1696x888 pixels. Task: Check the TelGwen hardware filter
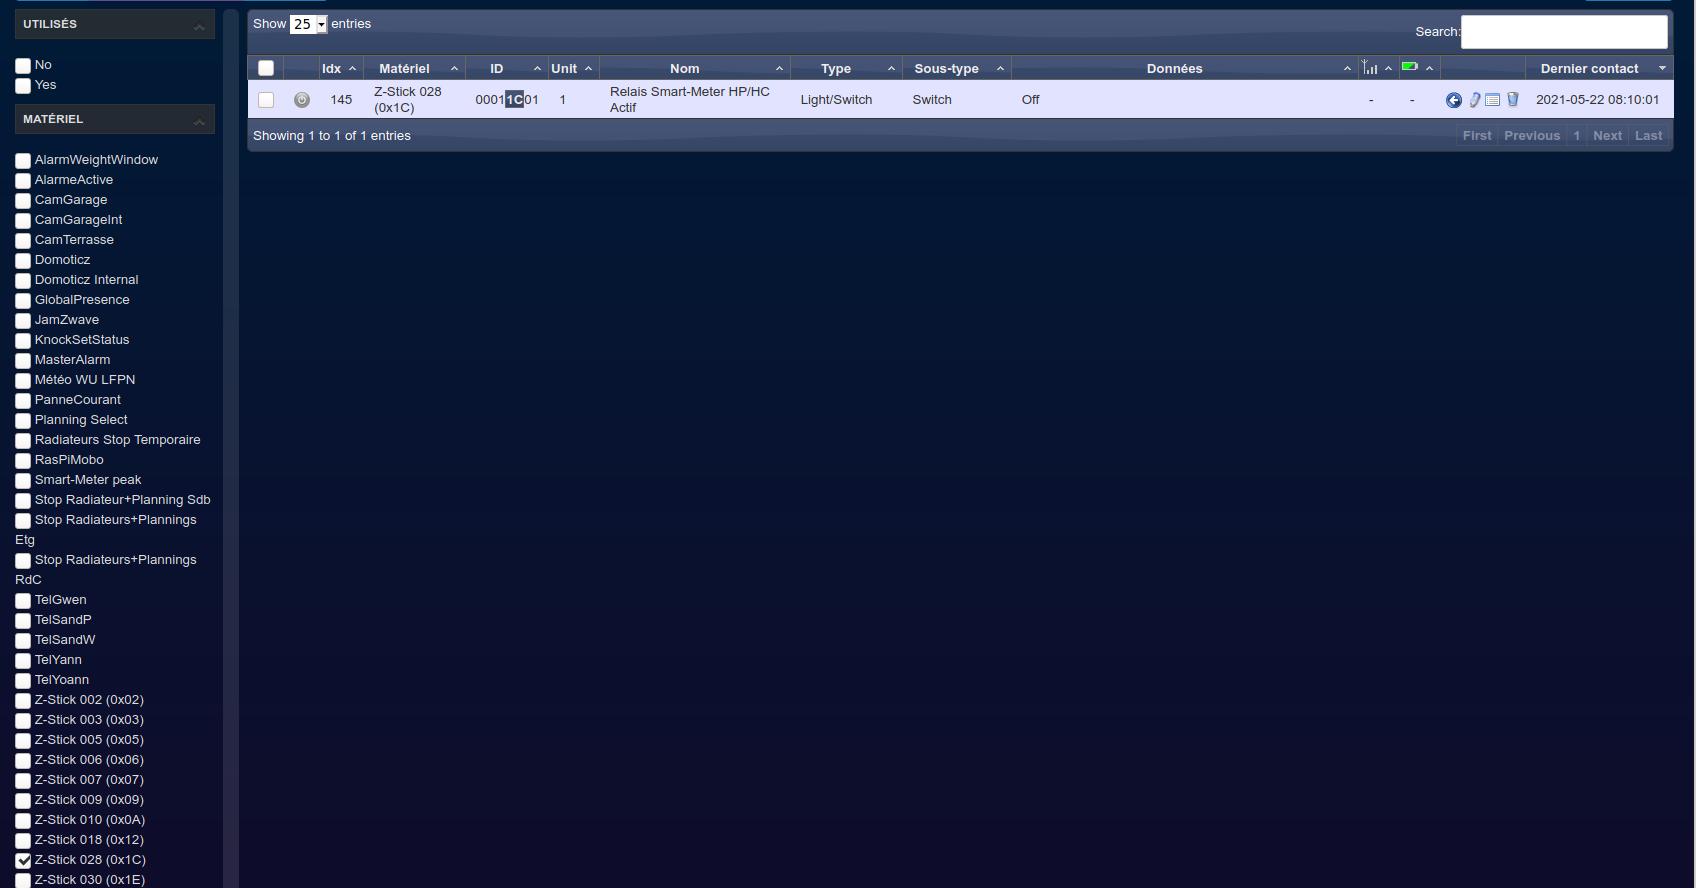pos(23,601)
